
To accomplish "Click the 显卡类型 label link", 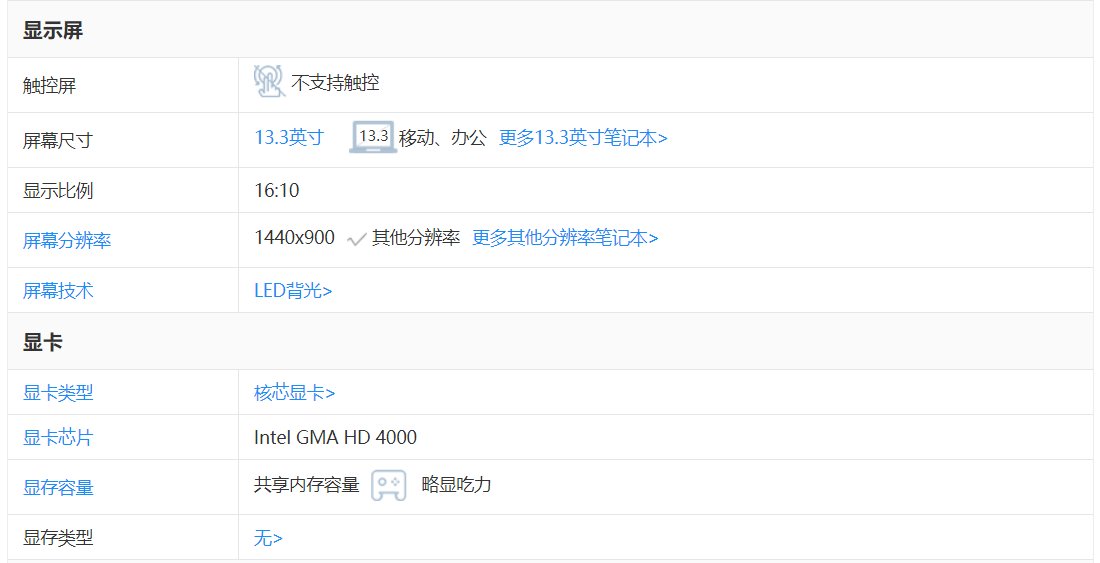I will tap(58, 392).
